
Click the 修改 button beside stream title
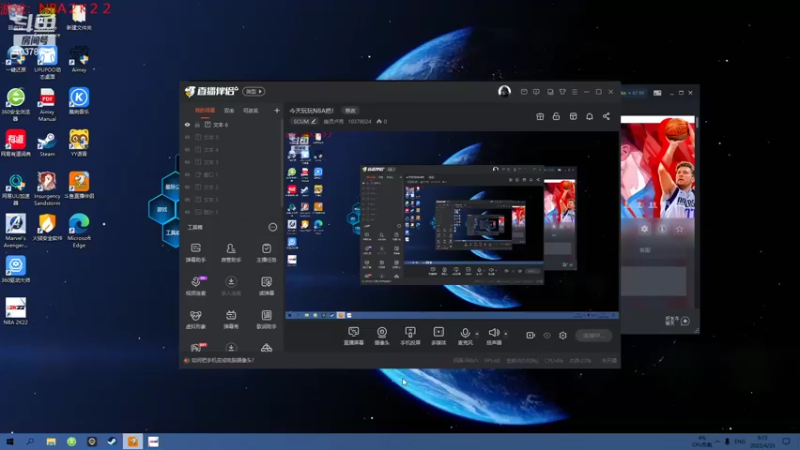point(350,111)
